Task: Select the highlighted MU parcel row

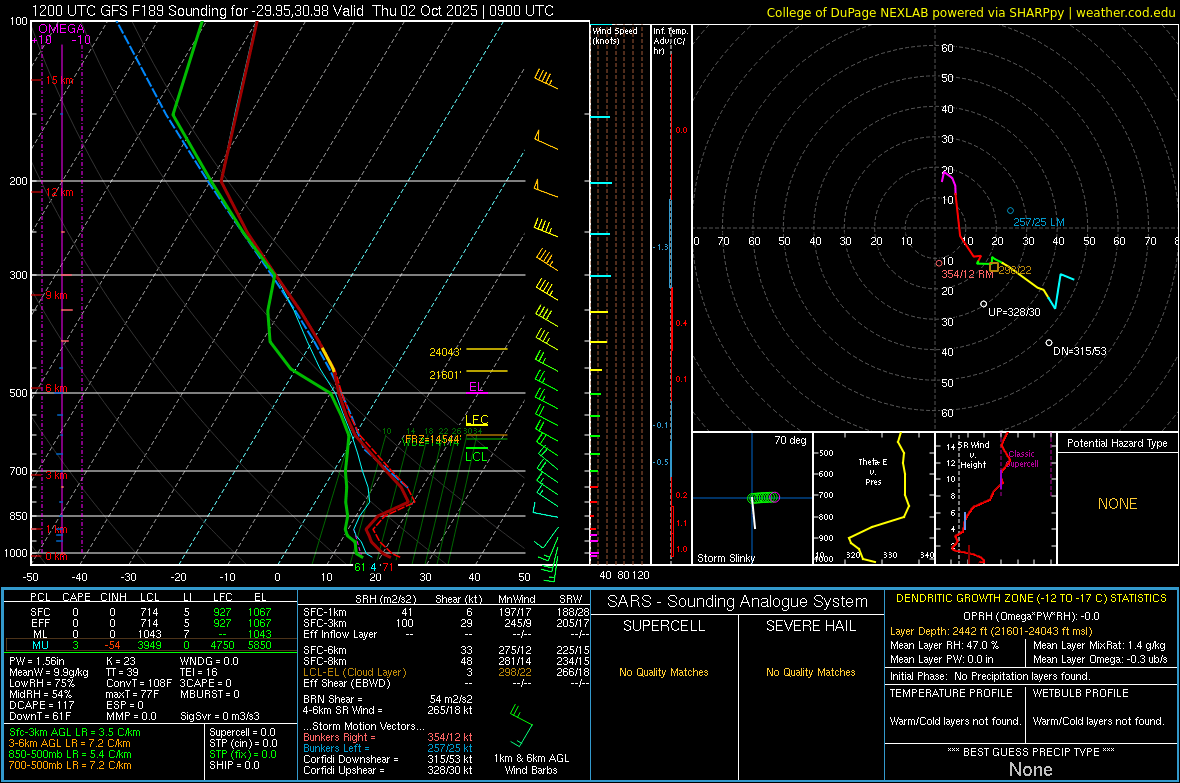Action: pos(151,645)
